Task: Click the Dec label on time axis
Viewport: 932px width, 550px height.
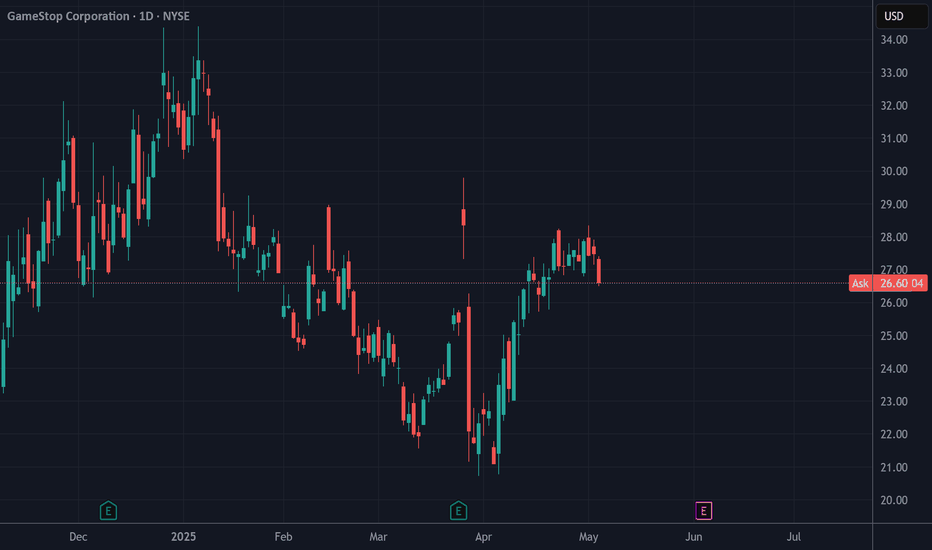Action: (78, 537)
